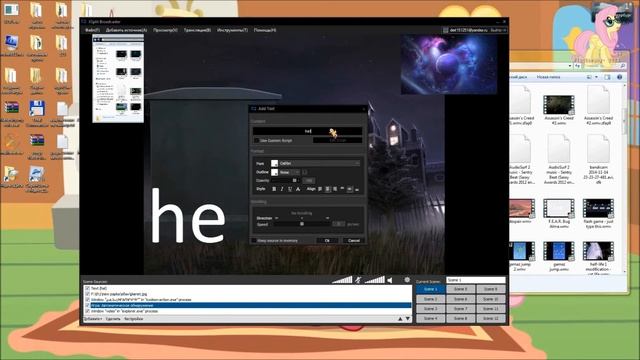Adjust the scrolling Speed slider
The height and width of the screenshot is (360, 640).
(302, 224)
